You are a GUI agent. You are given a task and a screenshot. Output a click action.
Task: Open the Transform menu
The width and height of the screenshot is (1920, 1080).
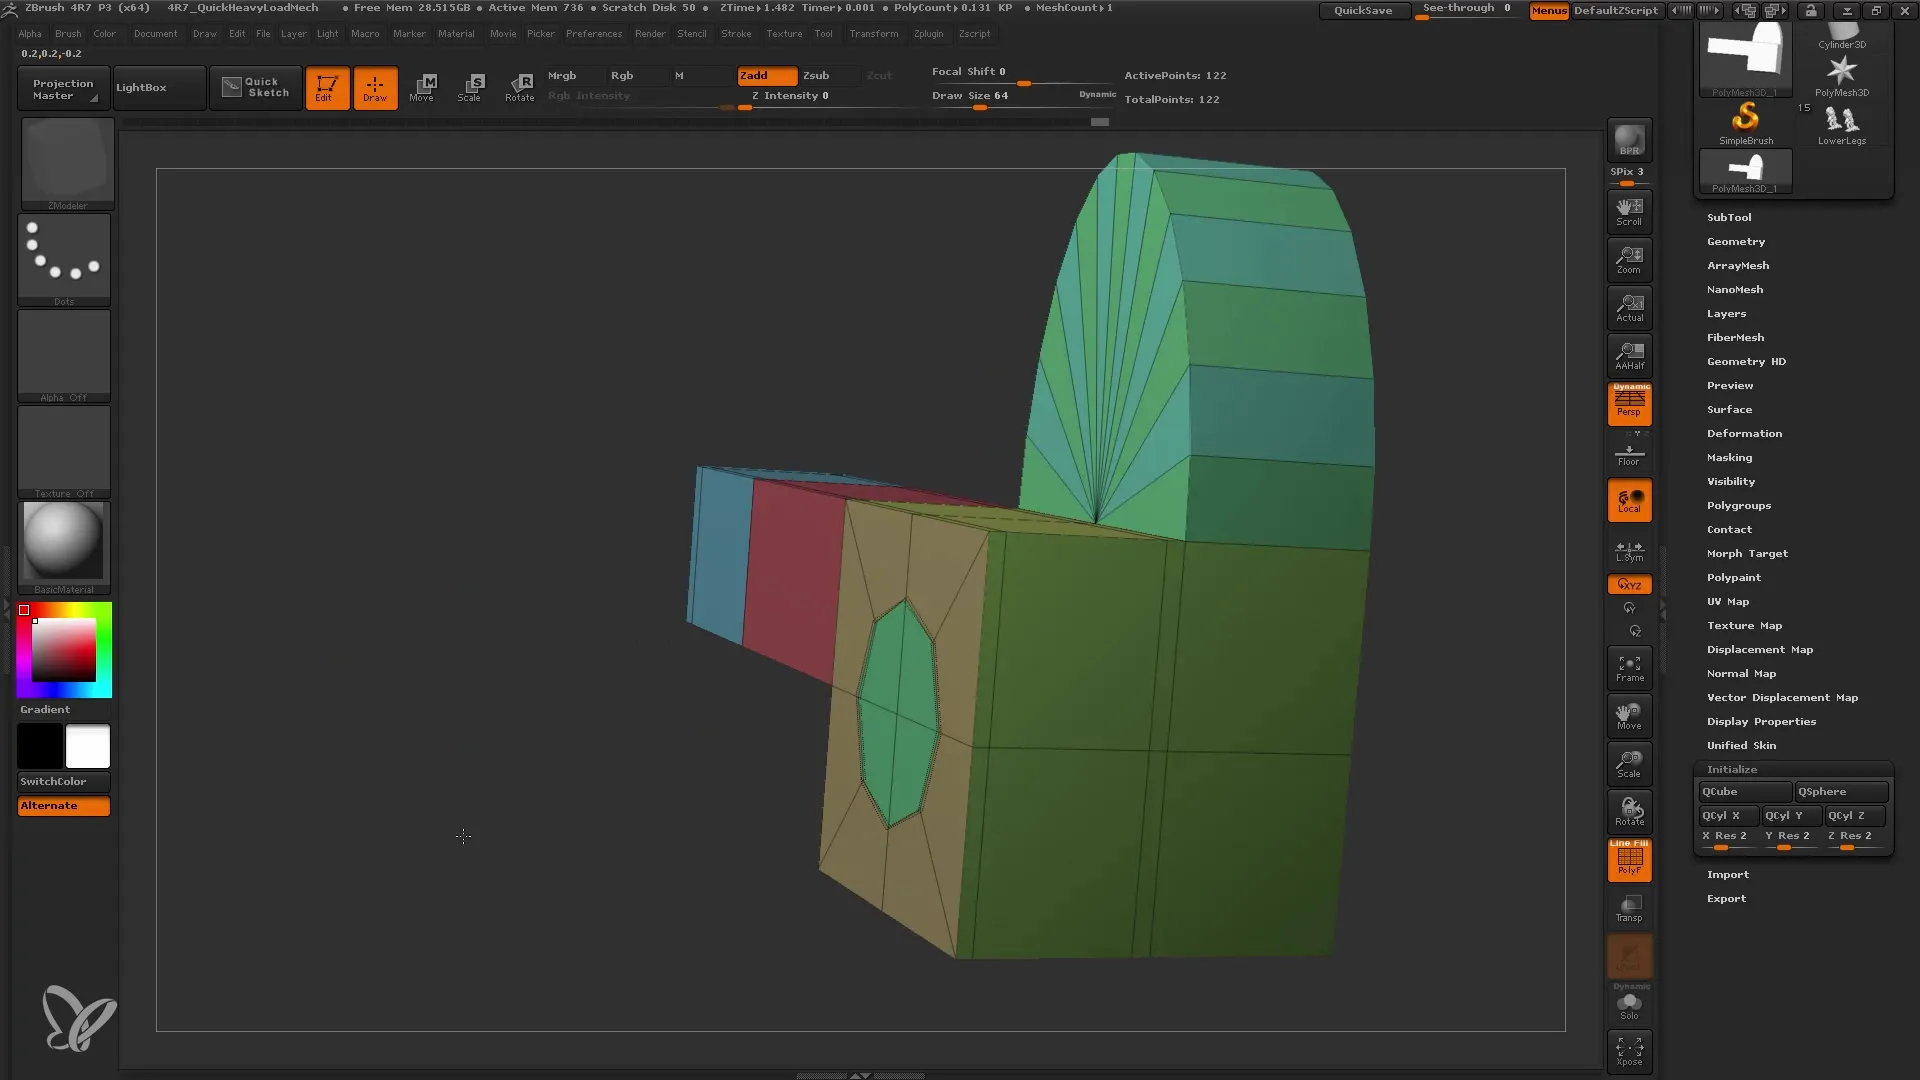point(873,34)
